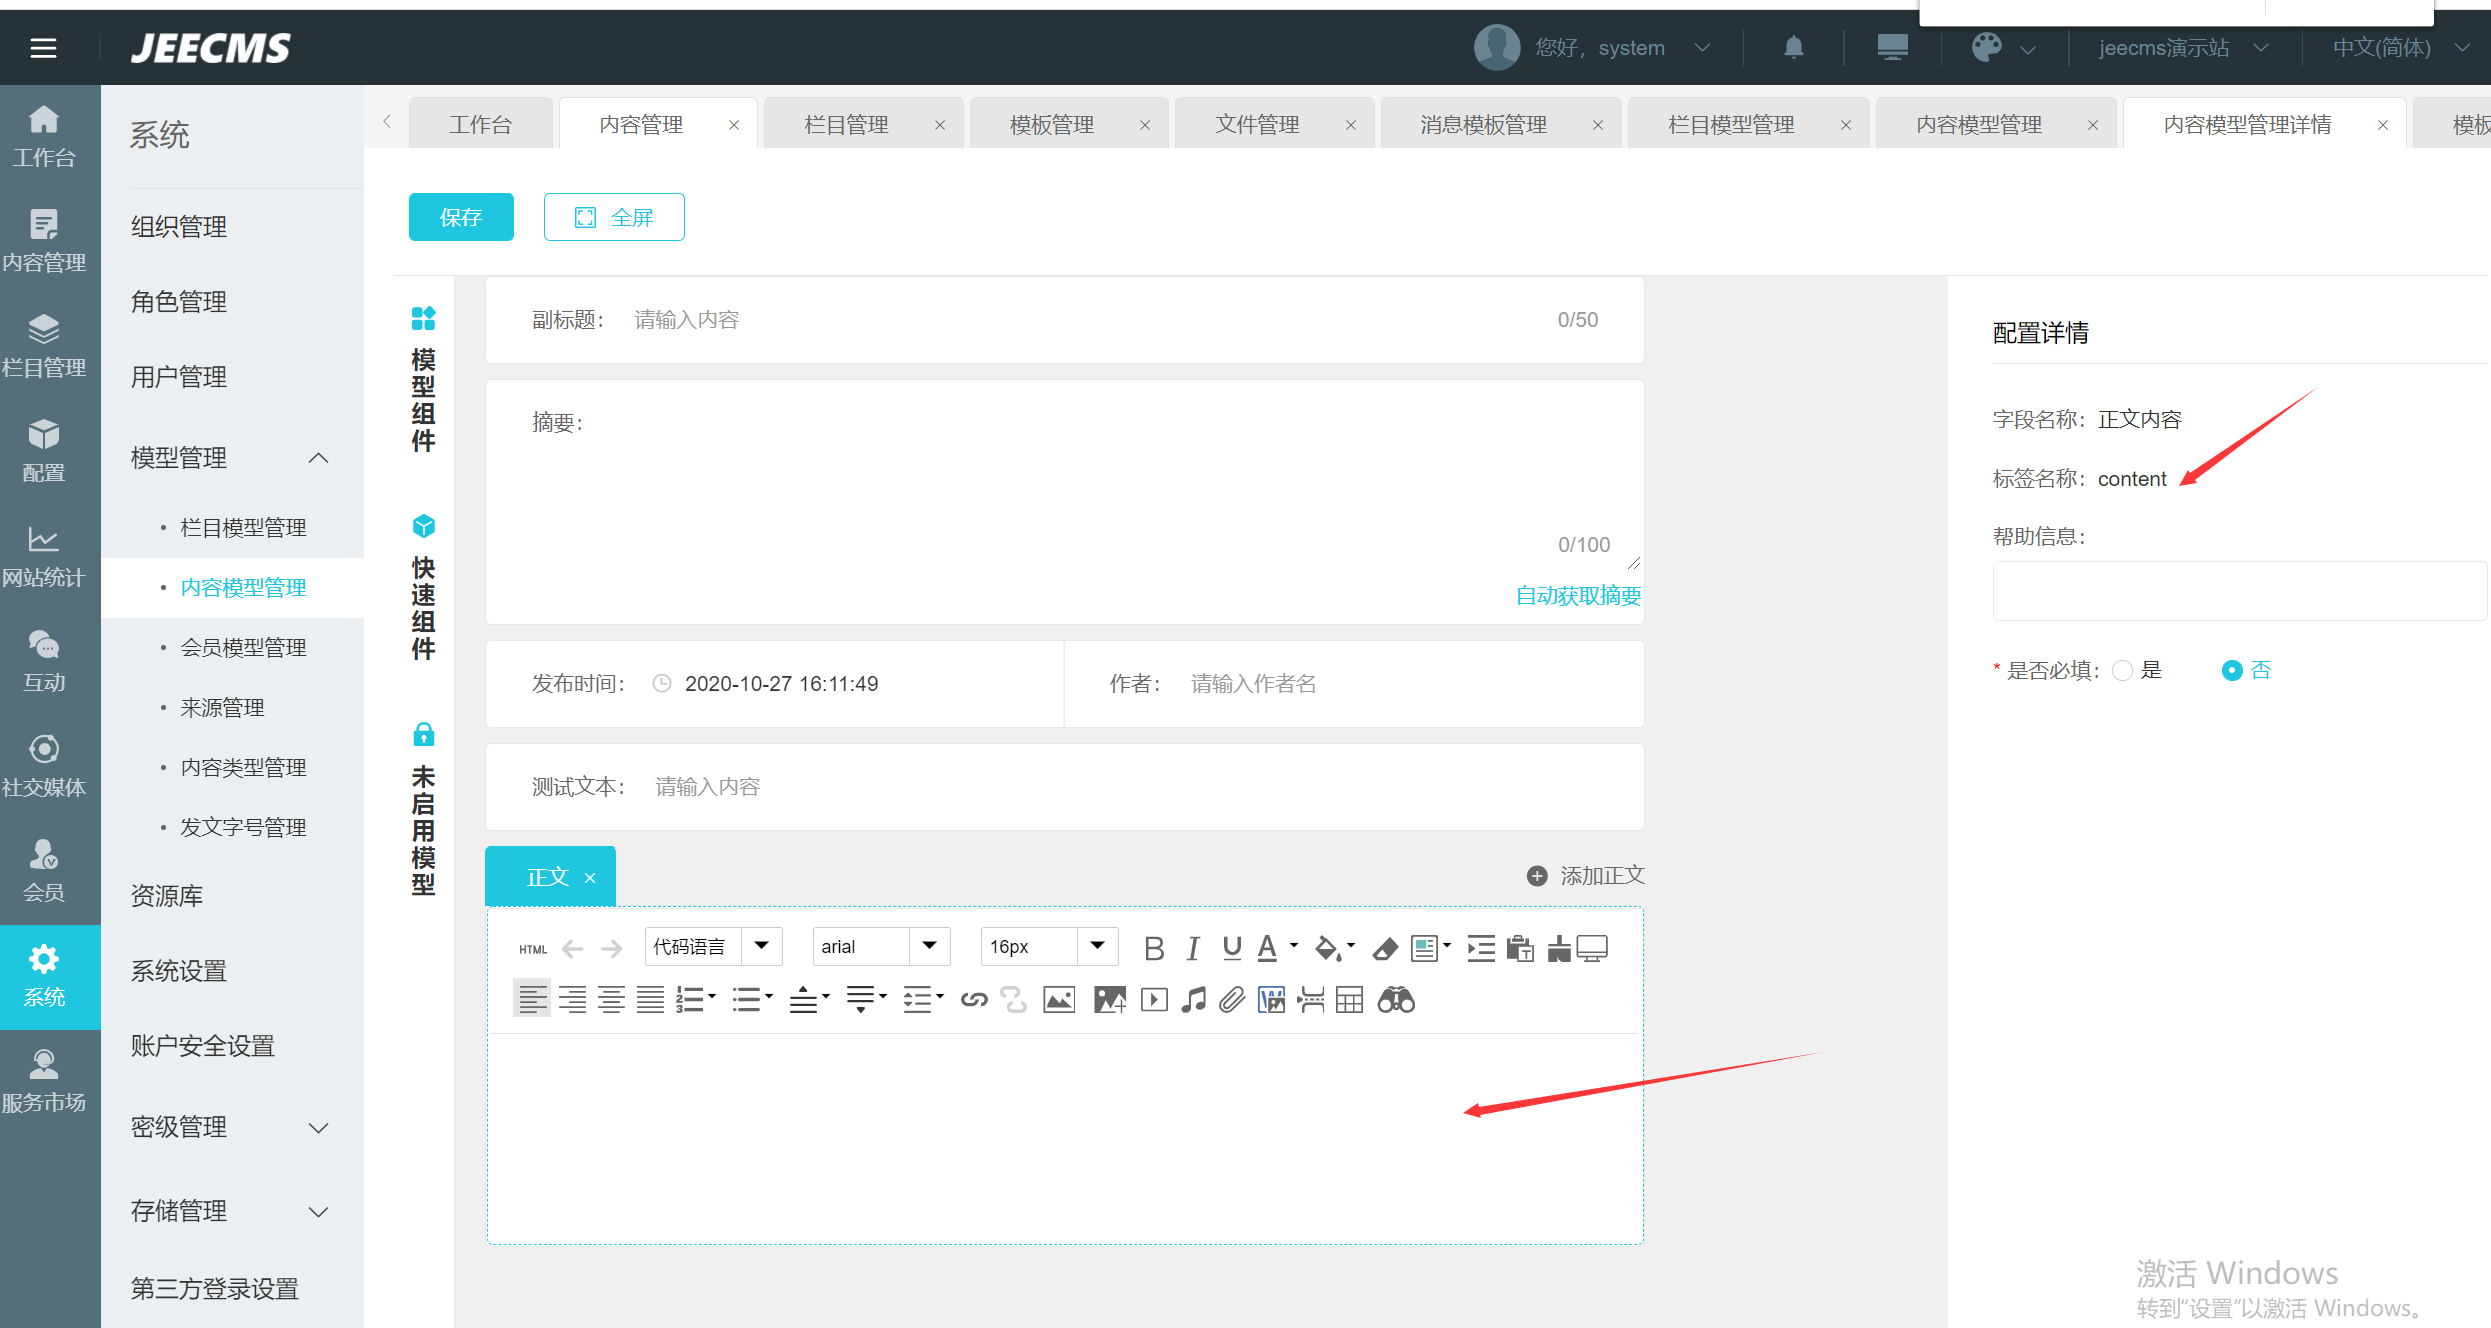Click the eraser clear-format icon
The image size is (2491, 1328).
click(1385, 948)
